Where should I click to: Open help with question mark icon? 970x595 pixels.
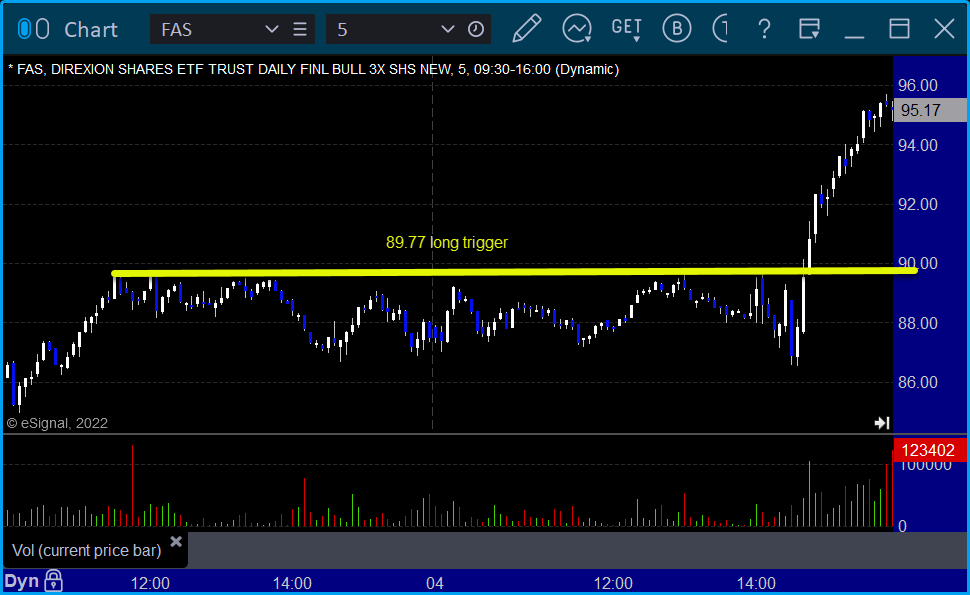coord(764,29)
